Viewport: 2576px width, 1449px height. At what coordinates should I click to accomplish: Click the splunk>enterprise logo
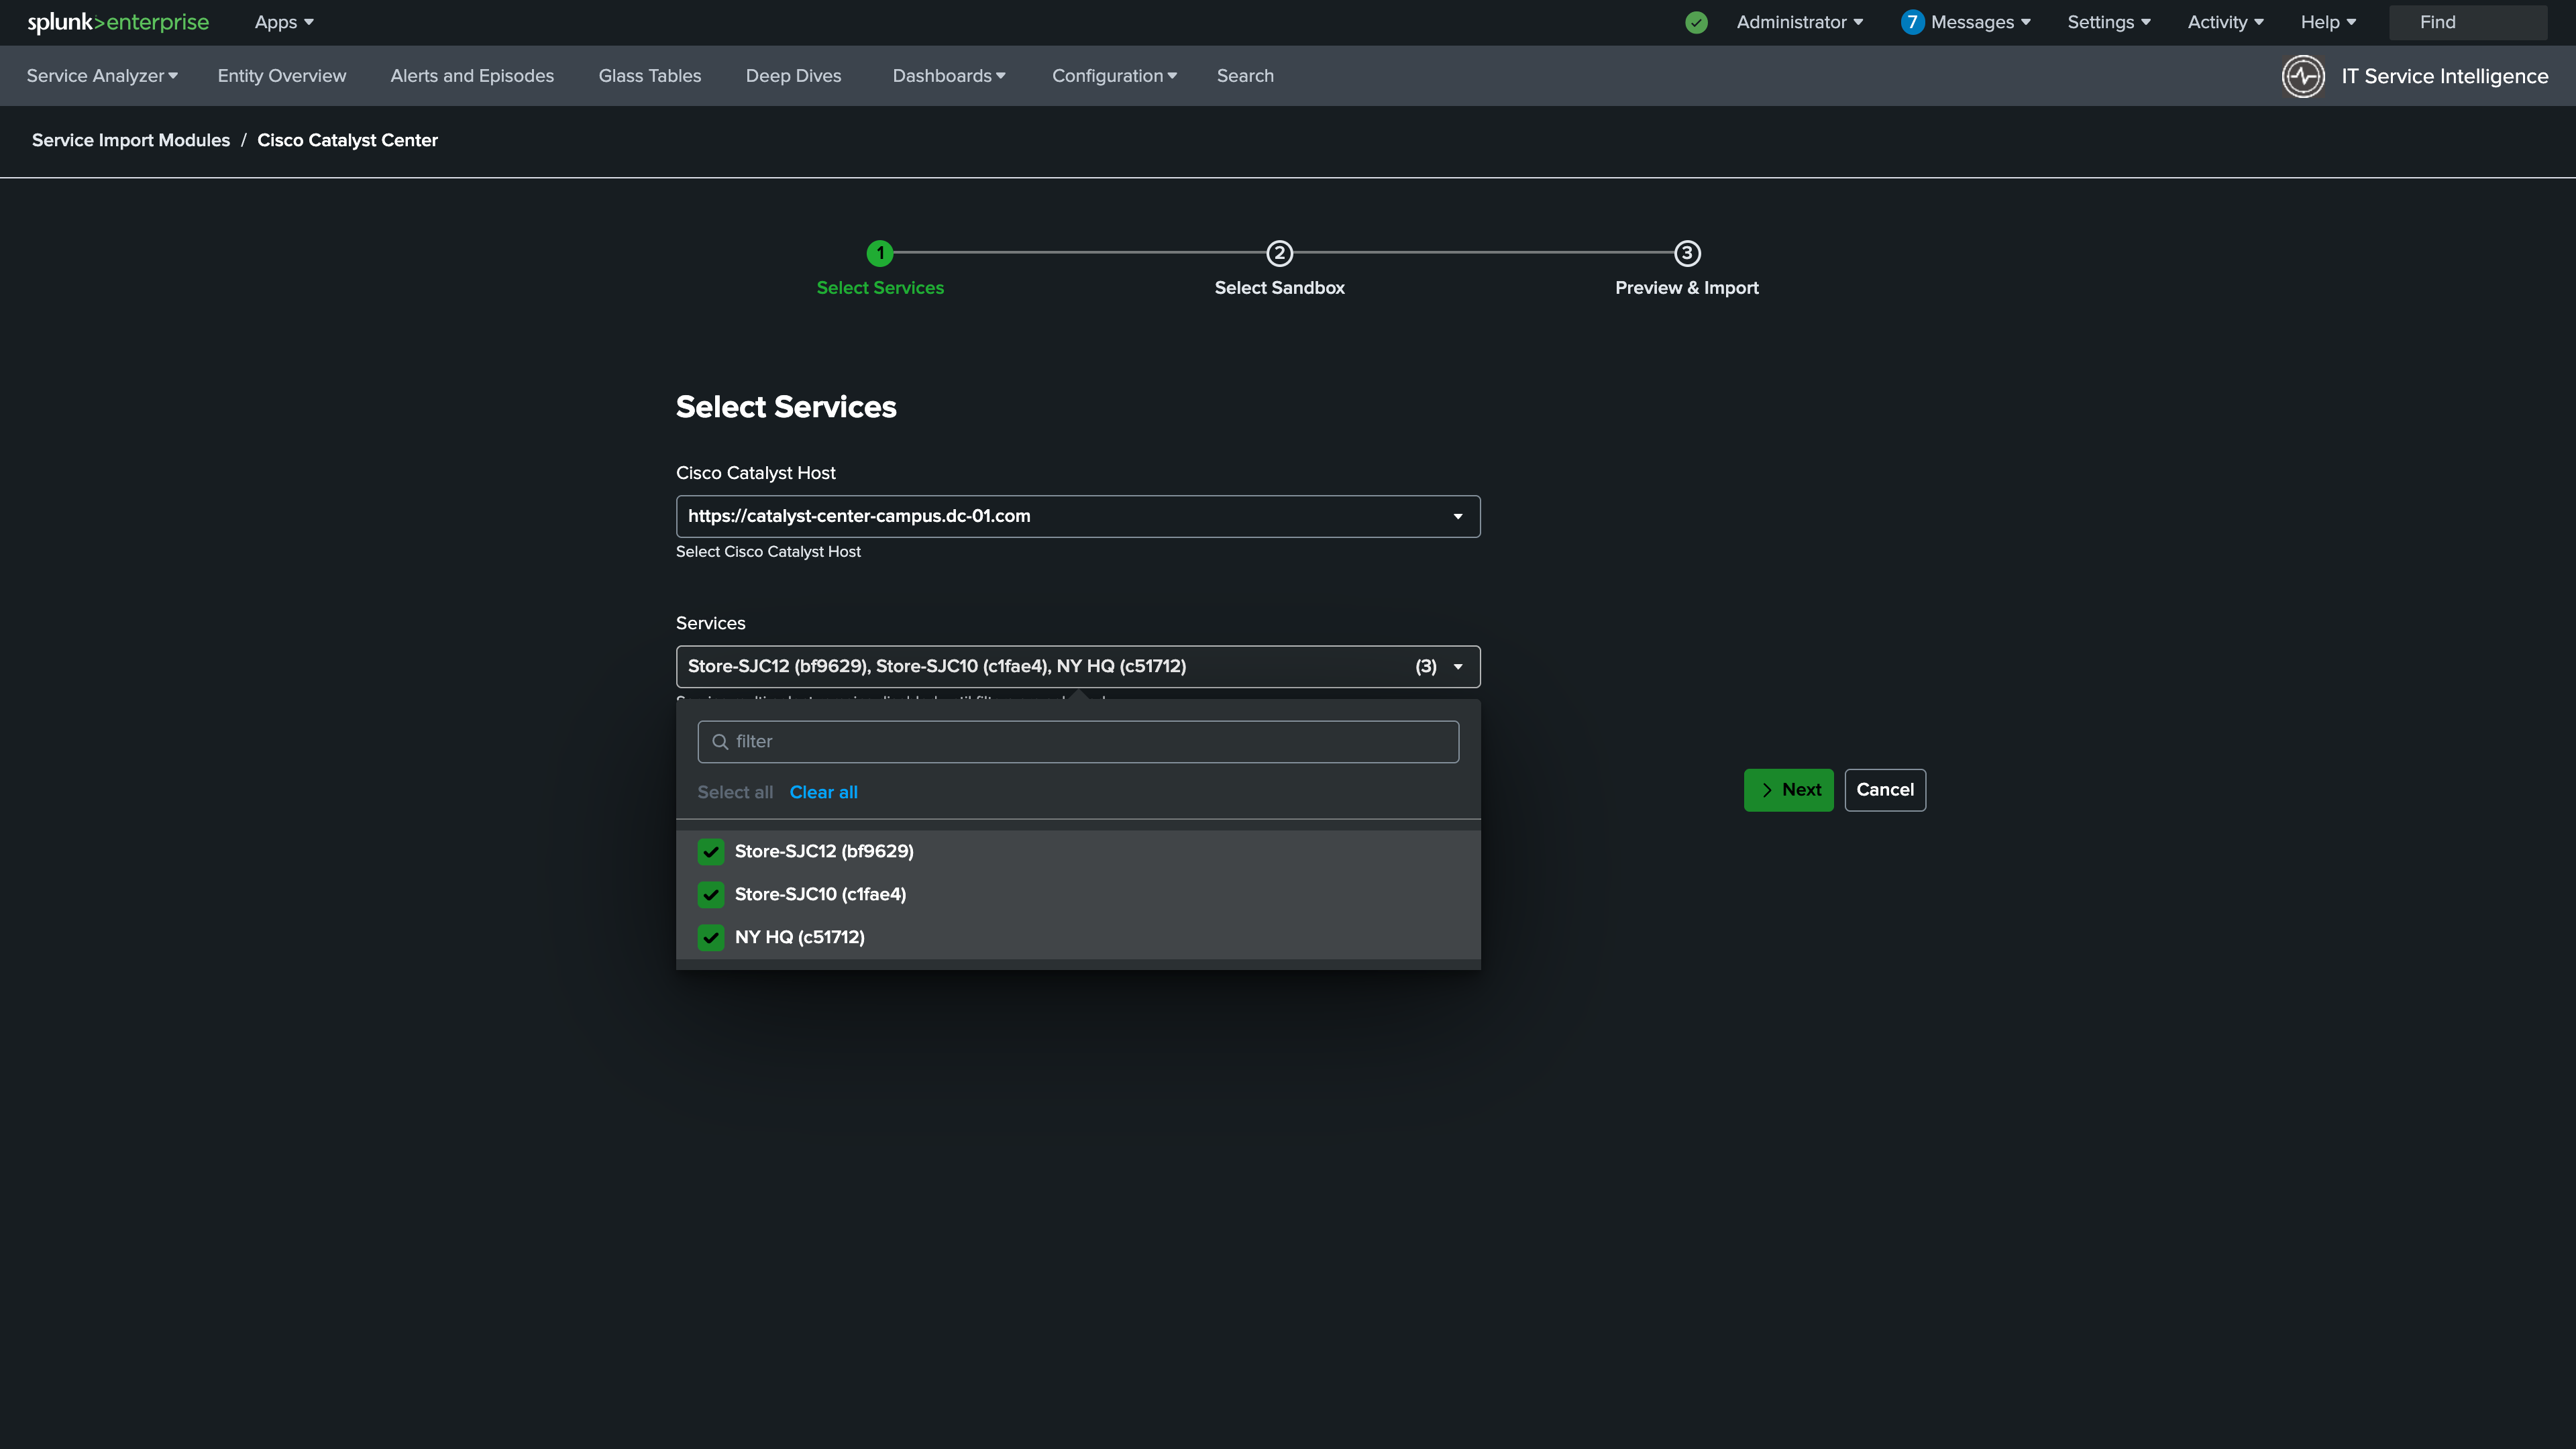(118, 22)
